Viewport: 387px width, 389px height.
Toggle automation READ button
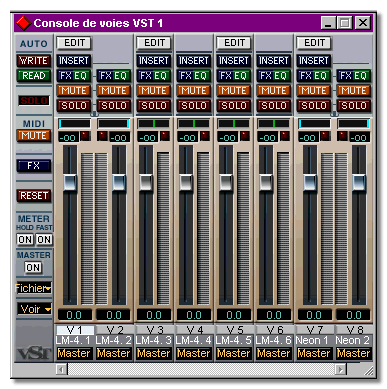coord(34,76)
